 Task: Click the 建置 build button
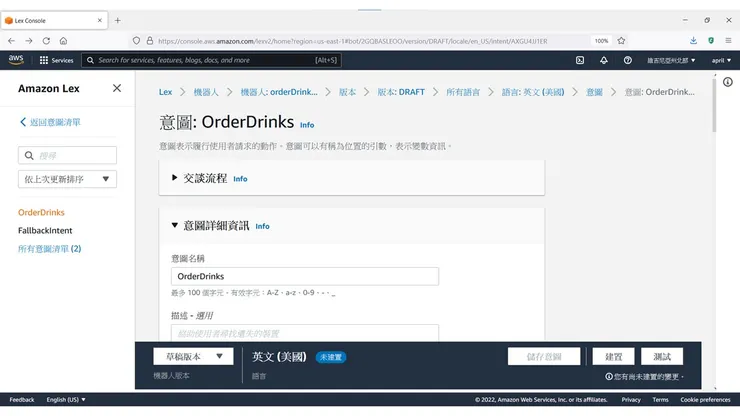click(614, 357)
